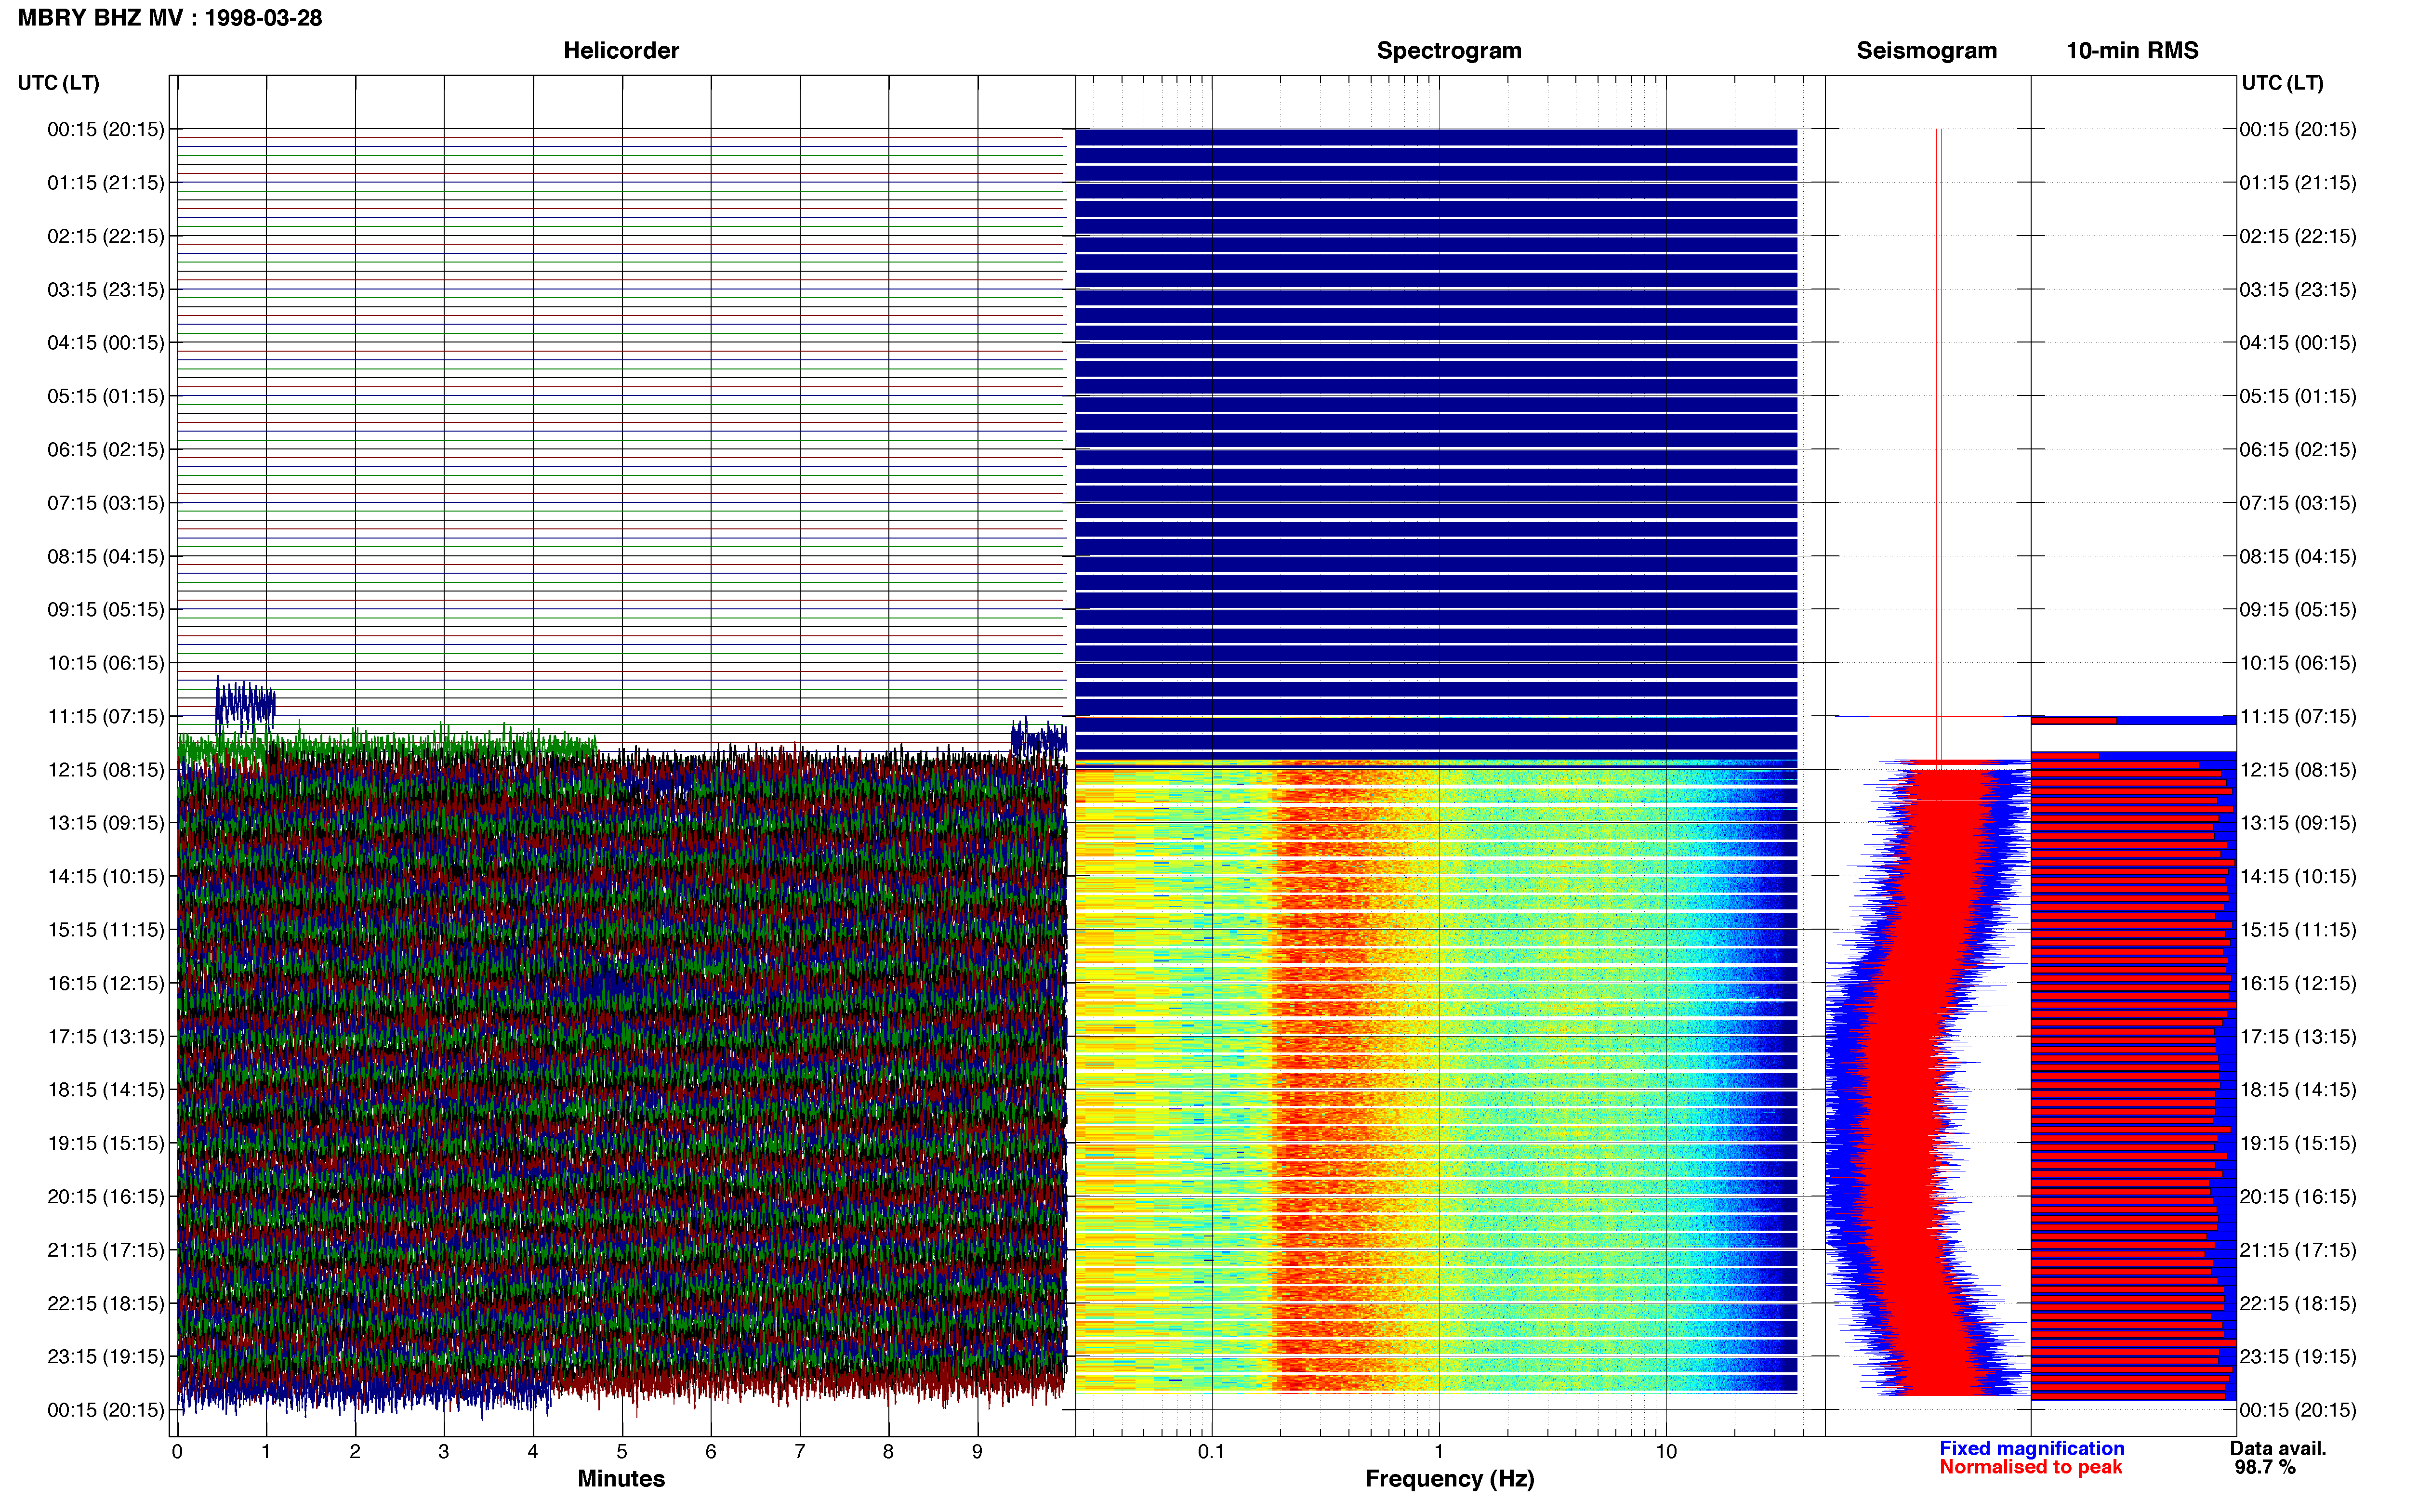Screen dimensions: 2418x1512
Task: Click right-axis time '19:15 (15:15)'
Action: [2298, 1143]
